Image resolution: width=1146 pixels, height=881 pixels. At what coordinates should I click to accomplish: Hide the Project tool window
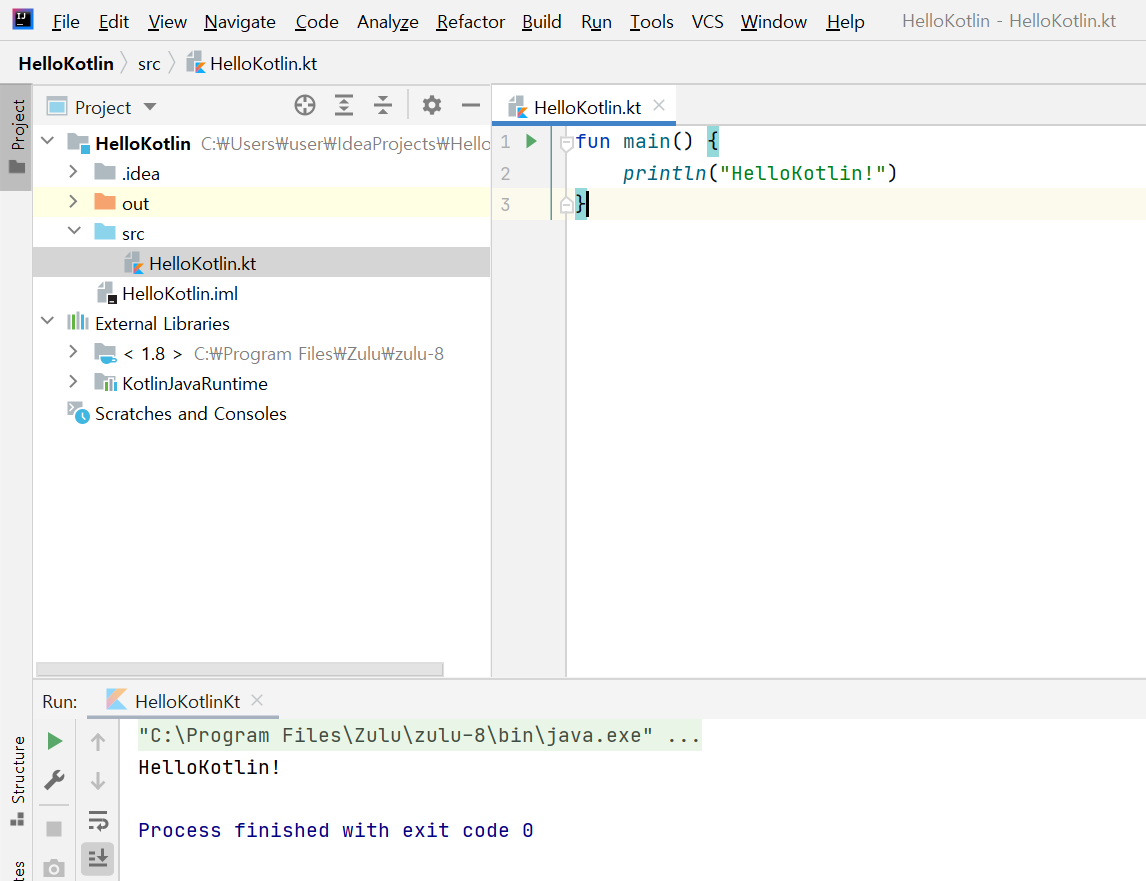pos(471,105)
